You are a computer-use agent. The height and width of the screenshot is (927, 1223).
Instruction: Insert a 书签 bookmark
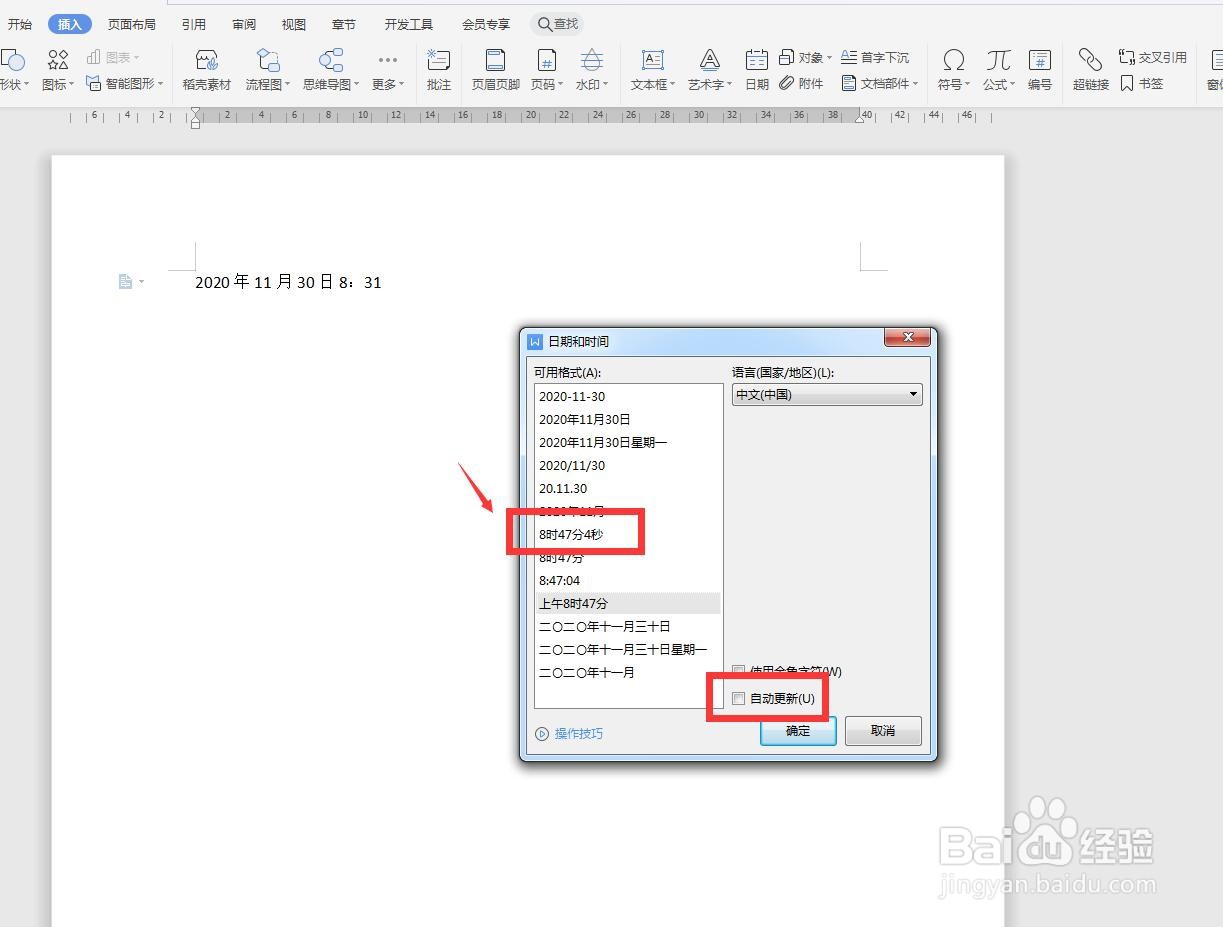pos(1142,84)
